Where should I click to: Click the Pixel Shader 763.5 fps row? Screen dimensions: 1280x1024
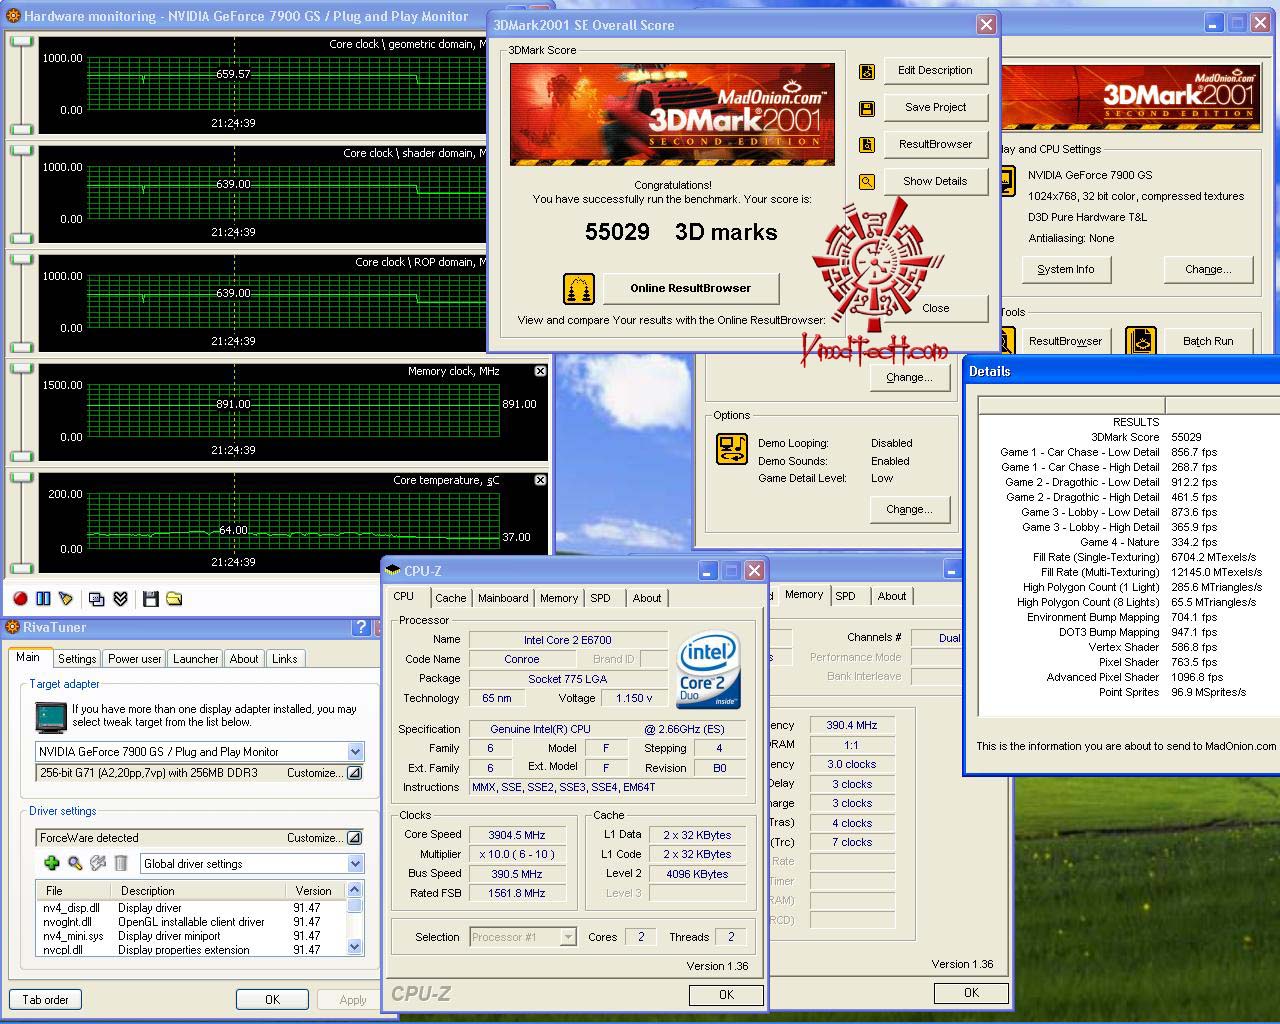click(x=1128, y=662)
